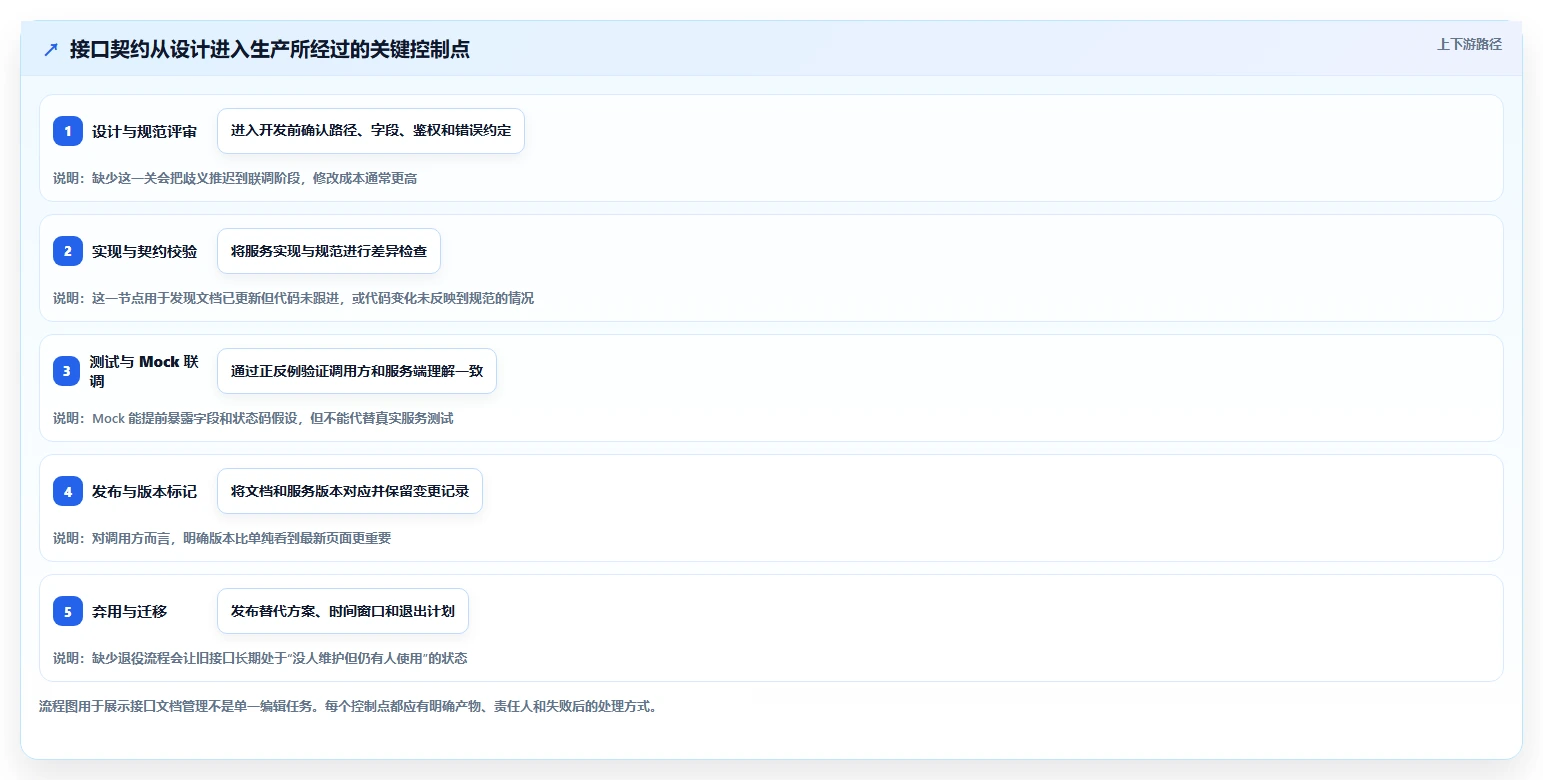The height and width of the screenshot is (780, 1543).
Task: Click the panel heading 接口契约从设计进入生产所经过的关键控制点
Action: pos(270,50)
